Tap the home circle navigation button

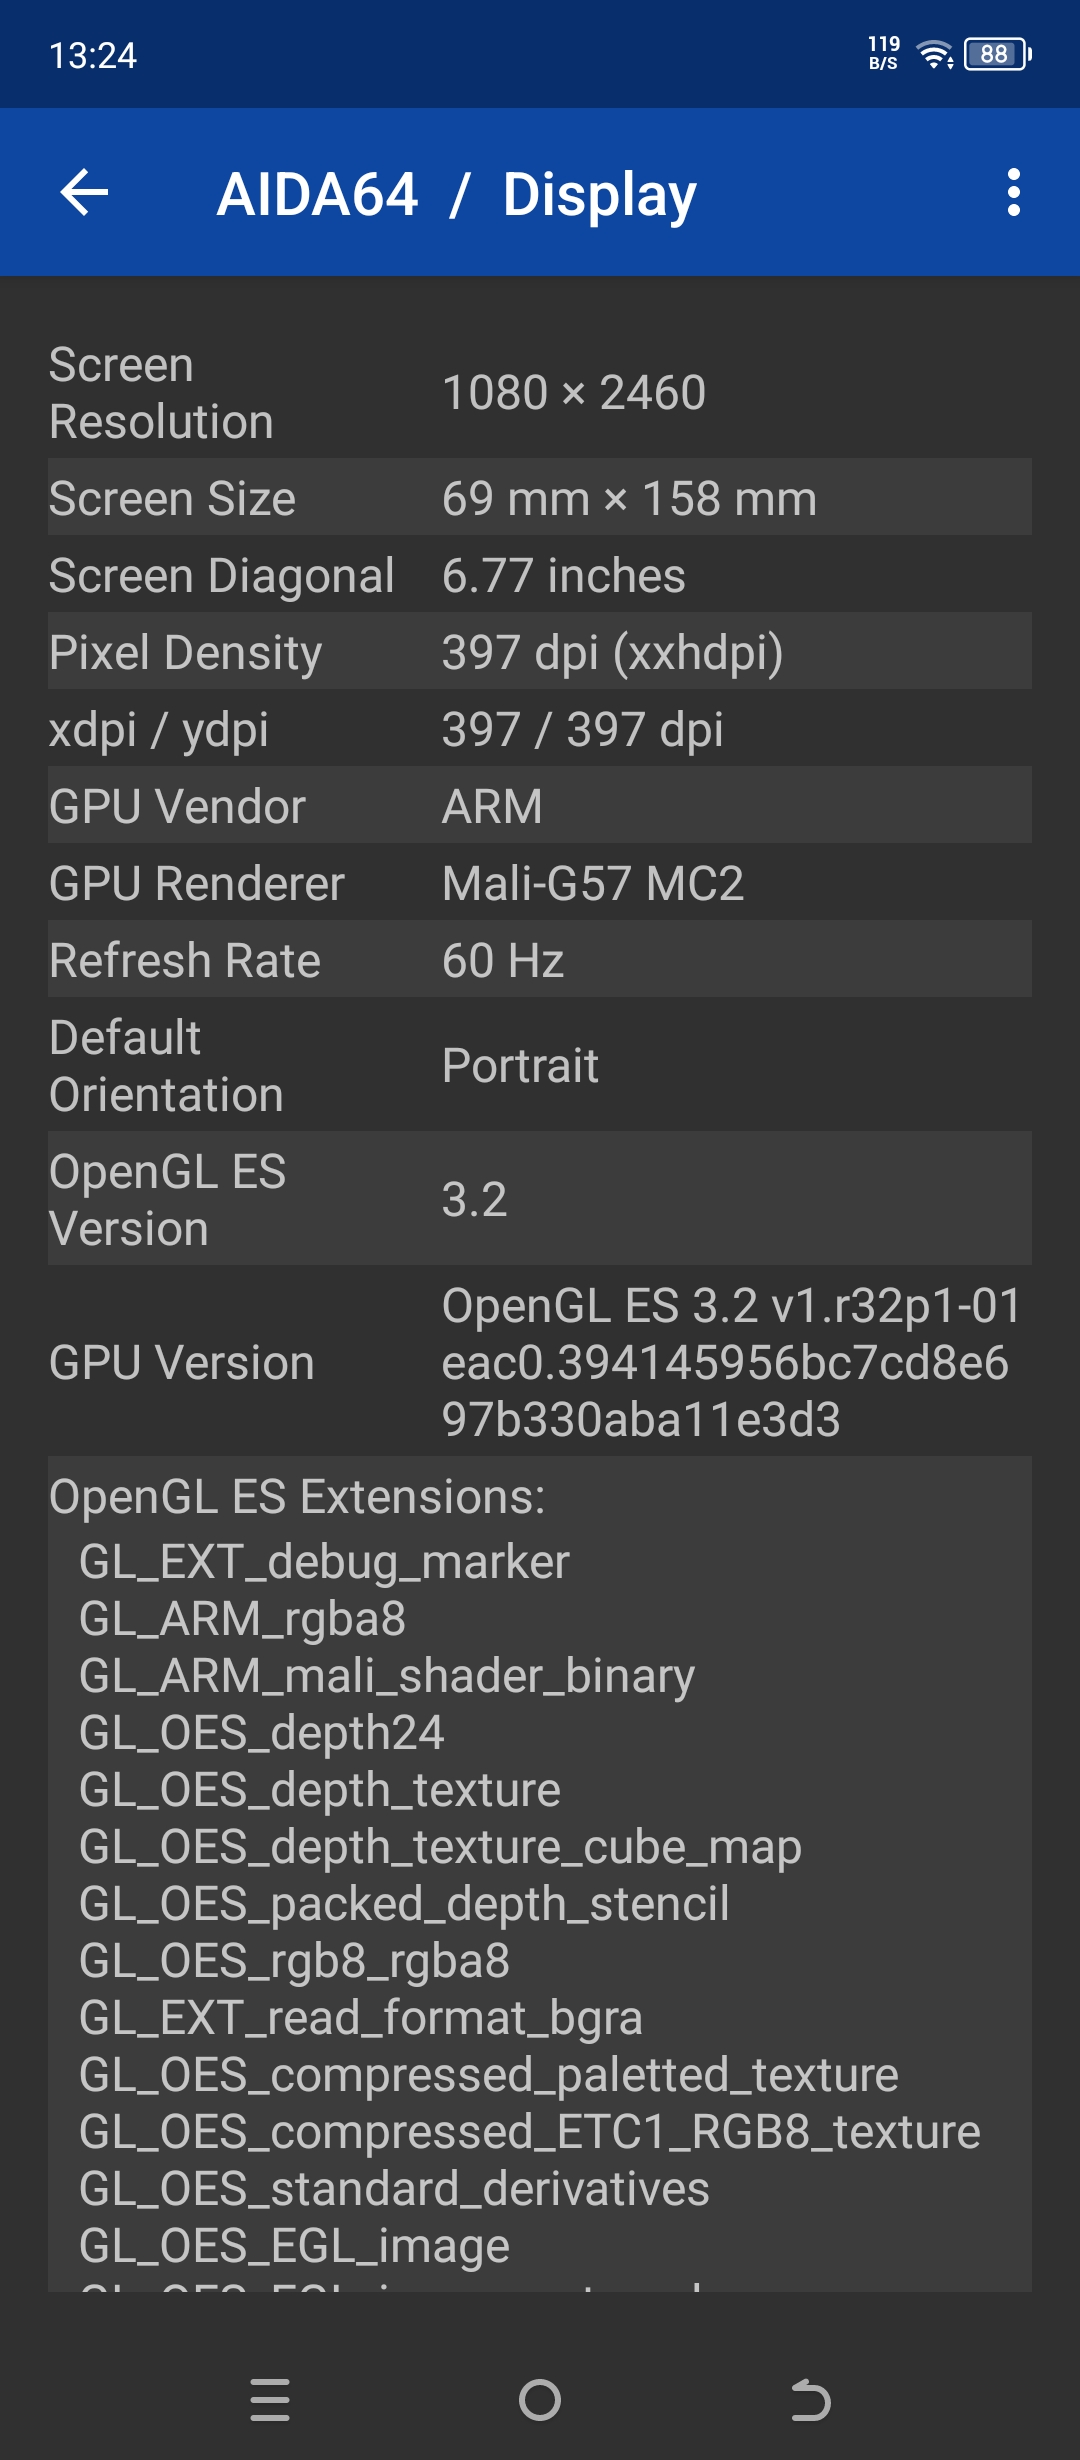[x=540, y=2400]
